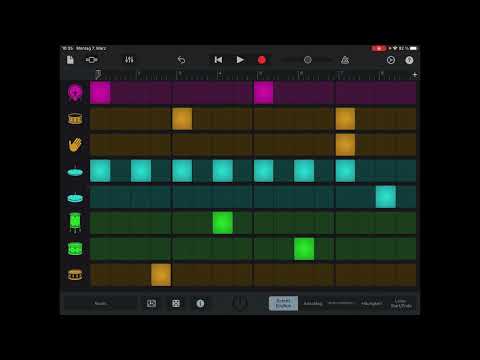Disable the lit step in bottom snare row
This screenshot has height=360, width=480.
tap(161, 275)
